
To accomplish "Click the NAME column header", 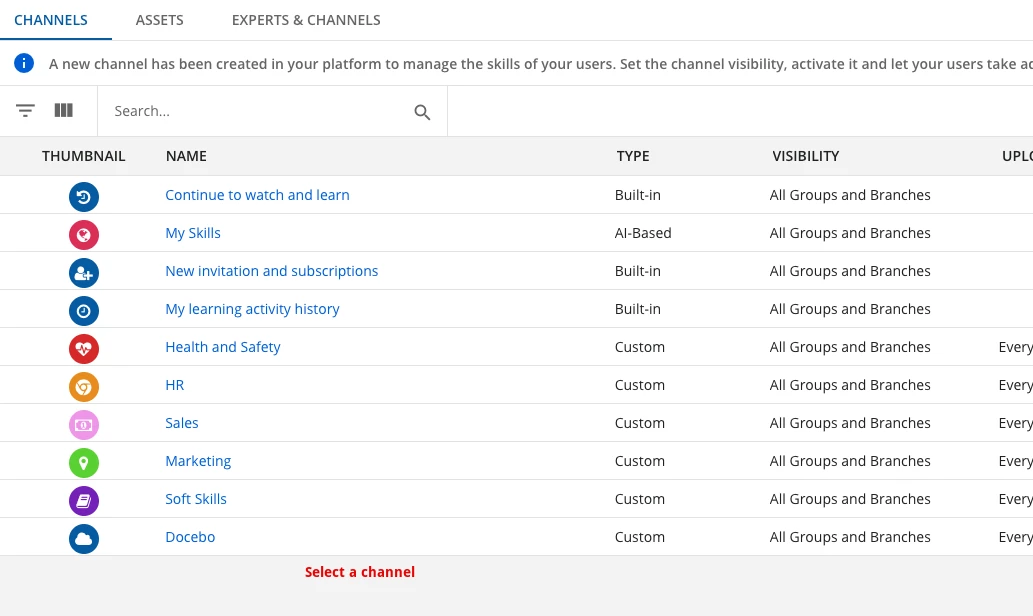I will pos(186,156).
